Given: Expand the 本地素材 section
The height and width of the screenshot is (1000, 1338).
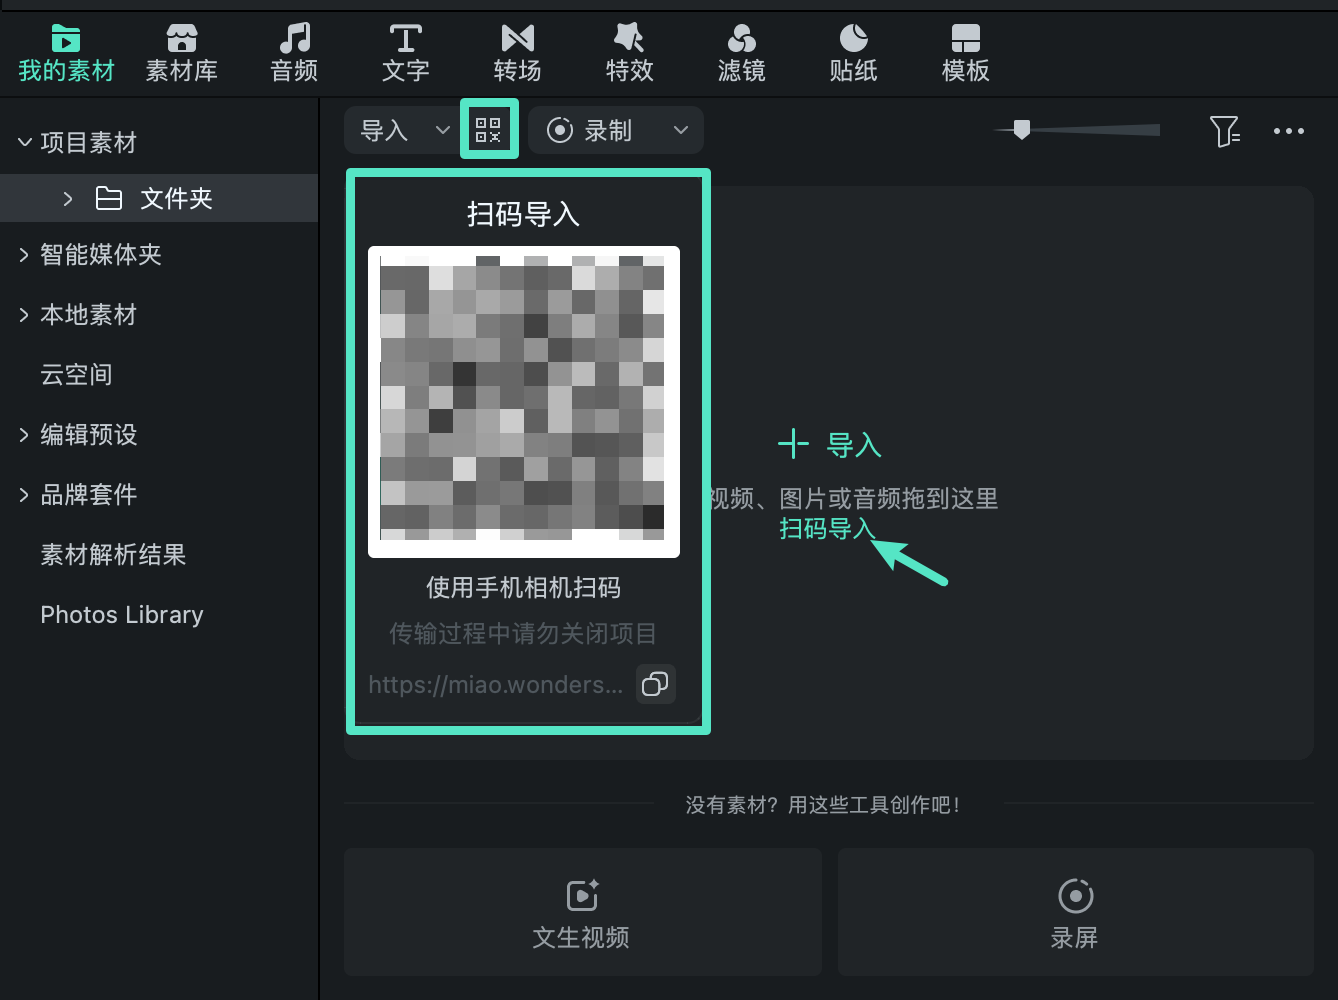Looking at the screenshot, I should (24, 315).
